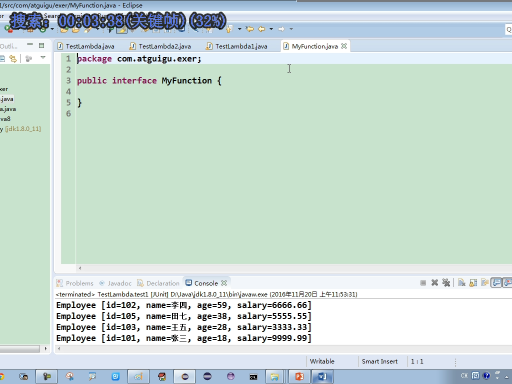Switch to the TestLambda1.java editor tab
Image resolution: width=512 pixels, height=384 pixels.
pyautogui.click(x=237, y=46)
